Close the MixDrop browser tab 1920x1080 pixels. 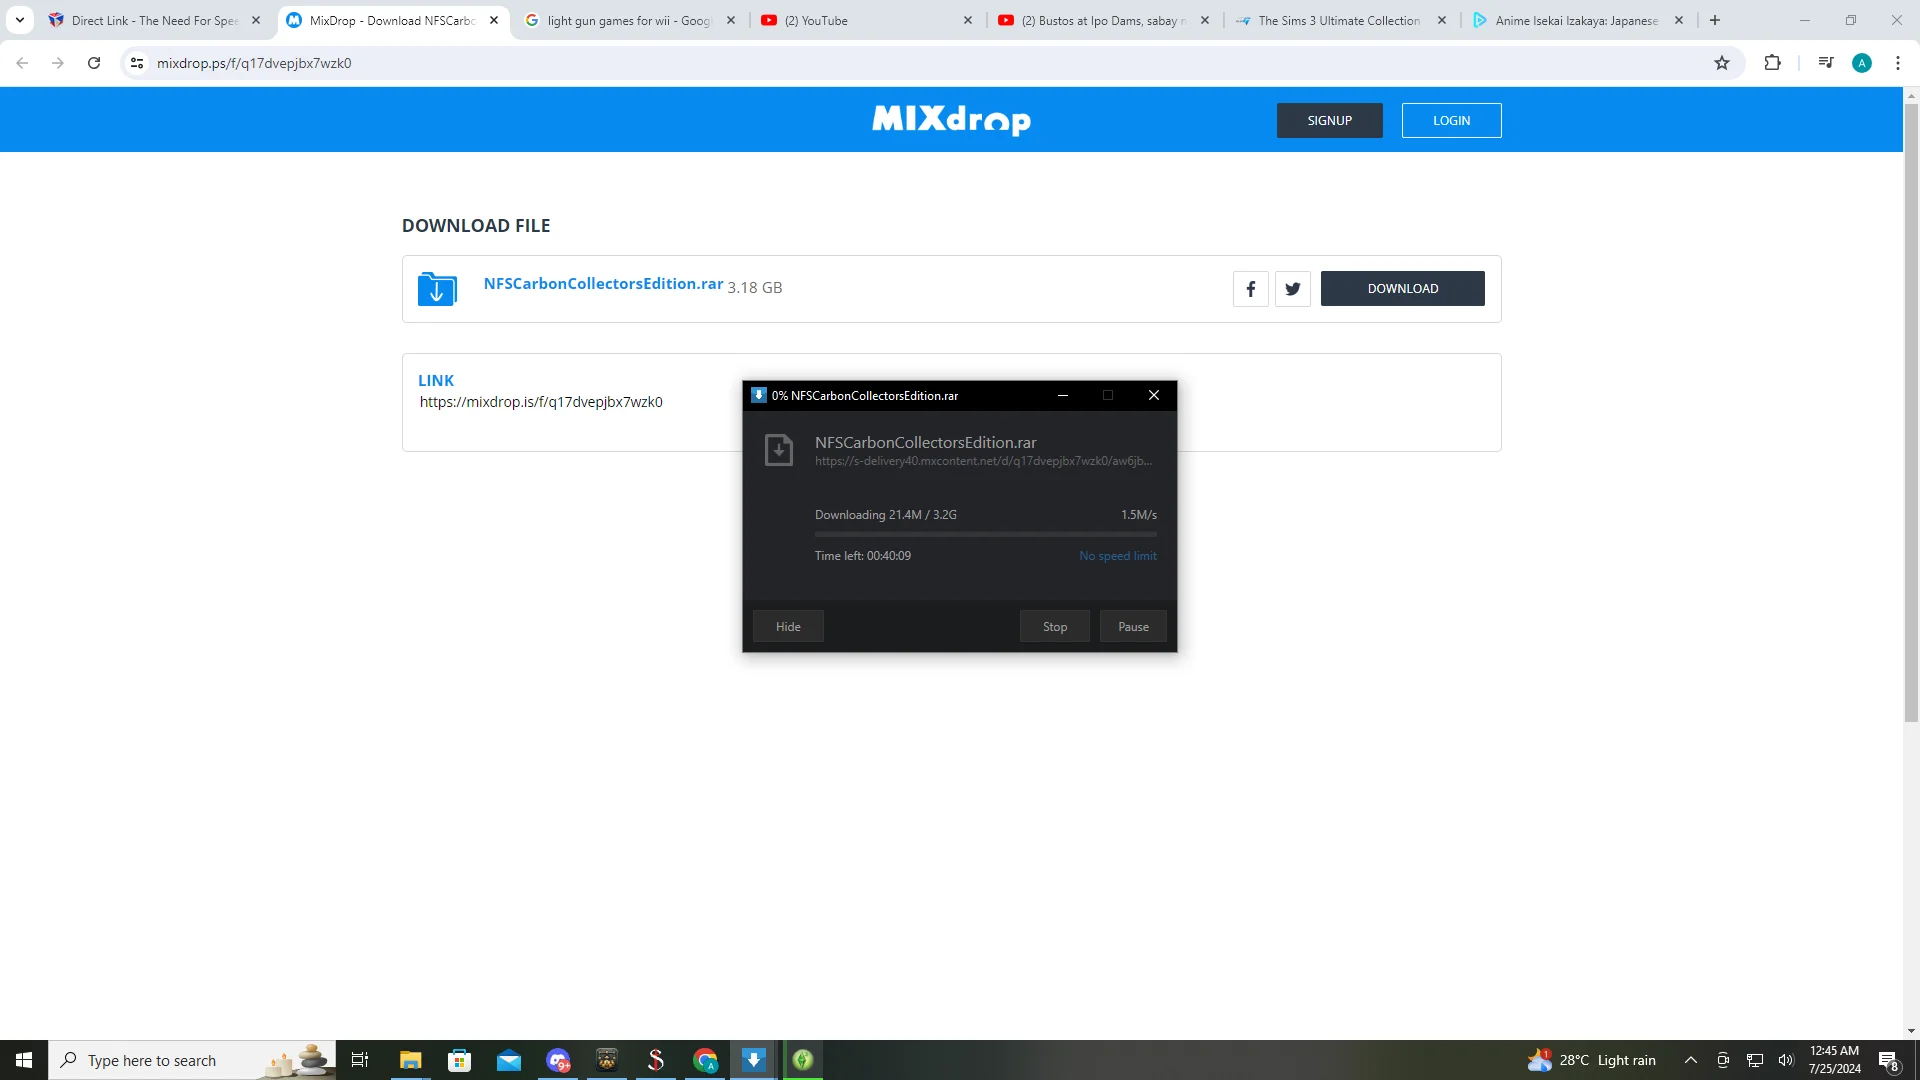click(x=494, y=20)
